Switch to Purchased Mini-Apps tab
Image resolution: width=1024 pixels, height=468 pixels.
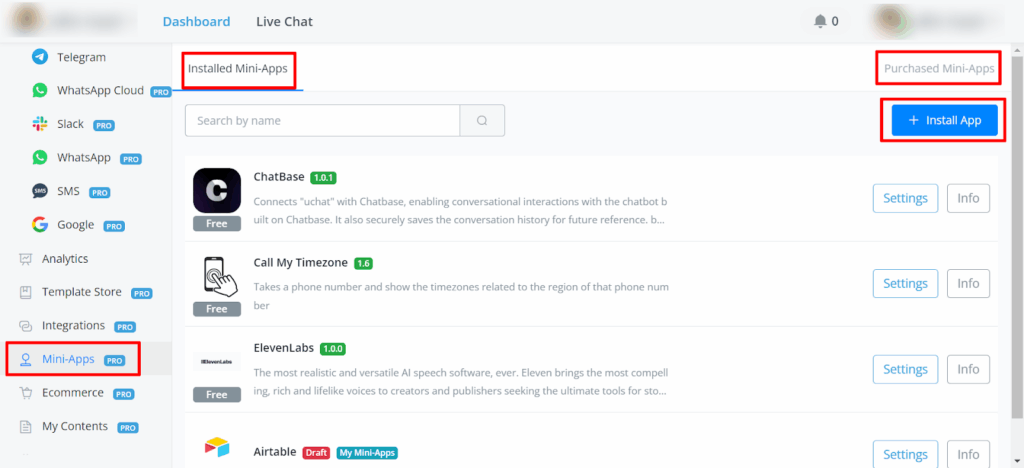[939, 69]
